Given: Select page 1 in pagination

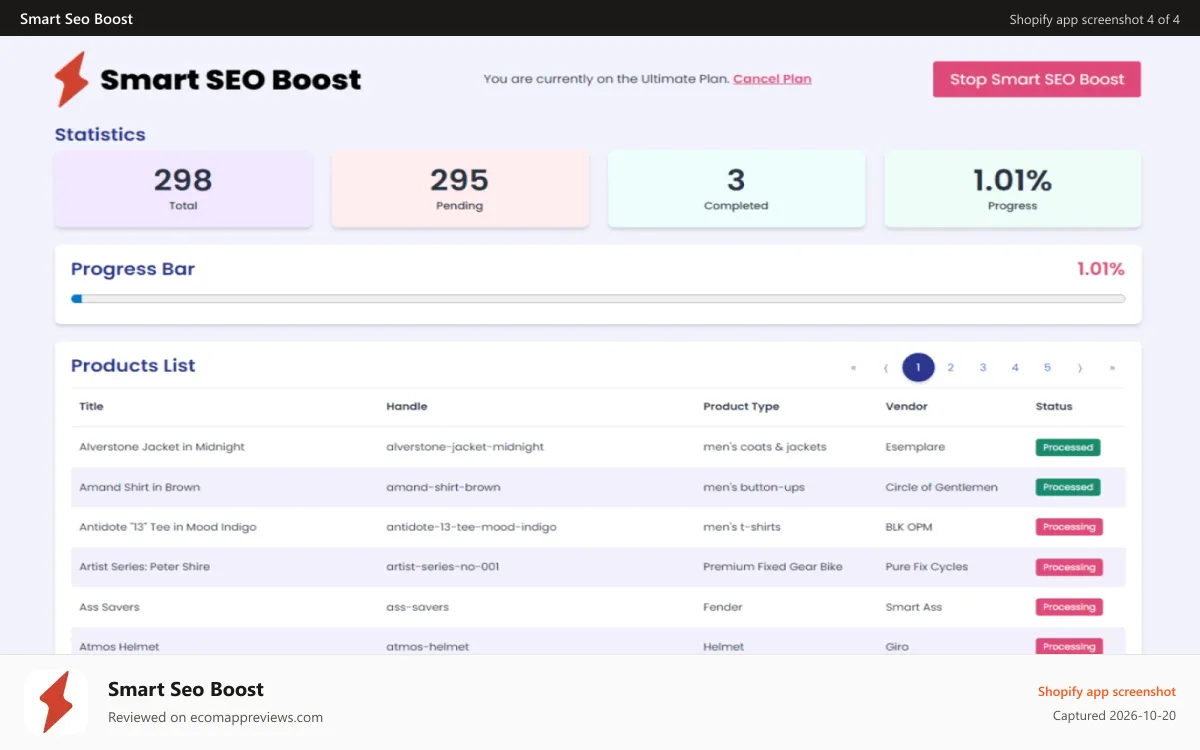Looking at the screenshot, I should 918,367.
